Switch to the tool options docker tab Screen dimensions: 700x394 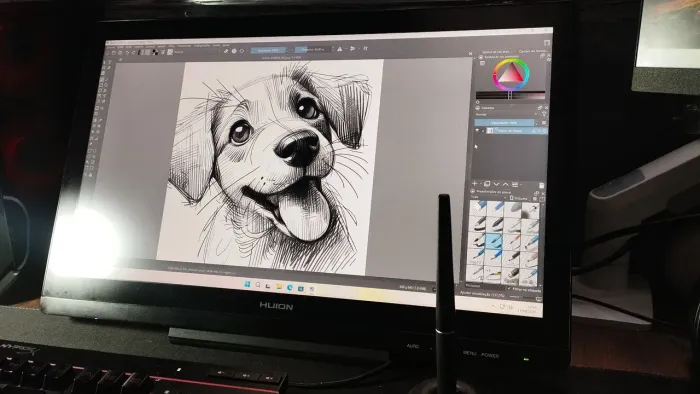[x=533, y=51]
